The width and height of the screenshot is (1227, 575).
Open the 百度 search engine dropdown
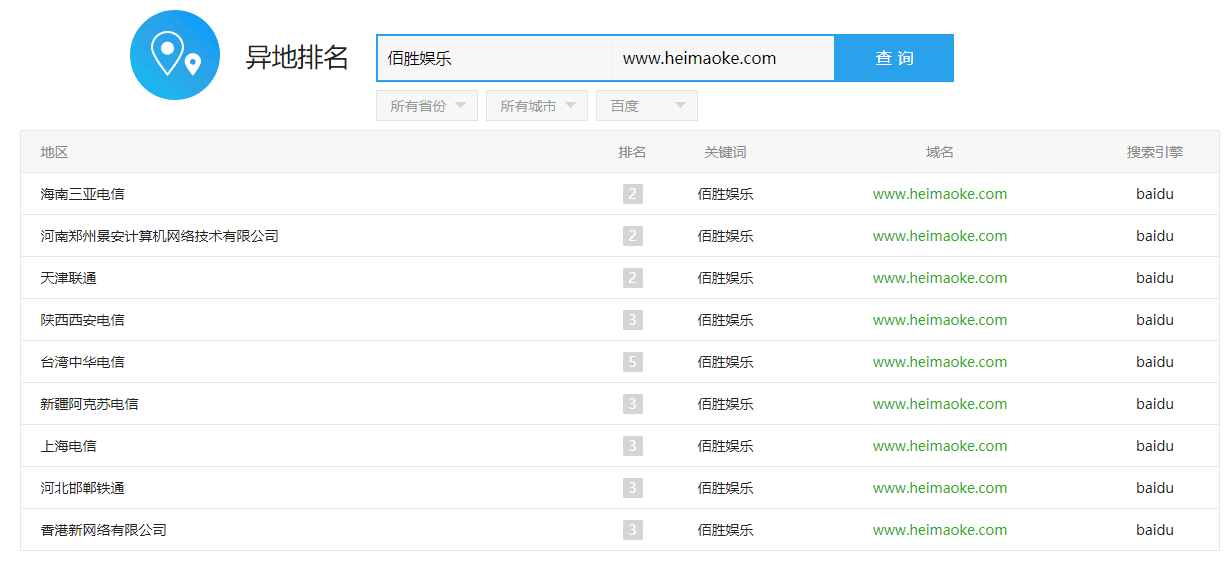tap(647, 106)
